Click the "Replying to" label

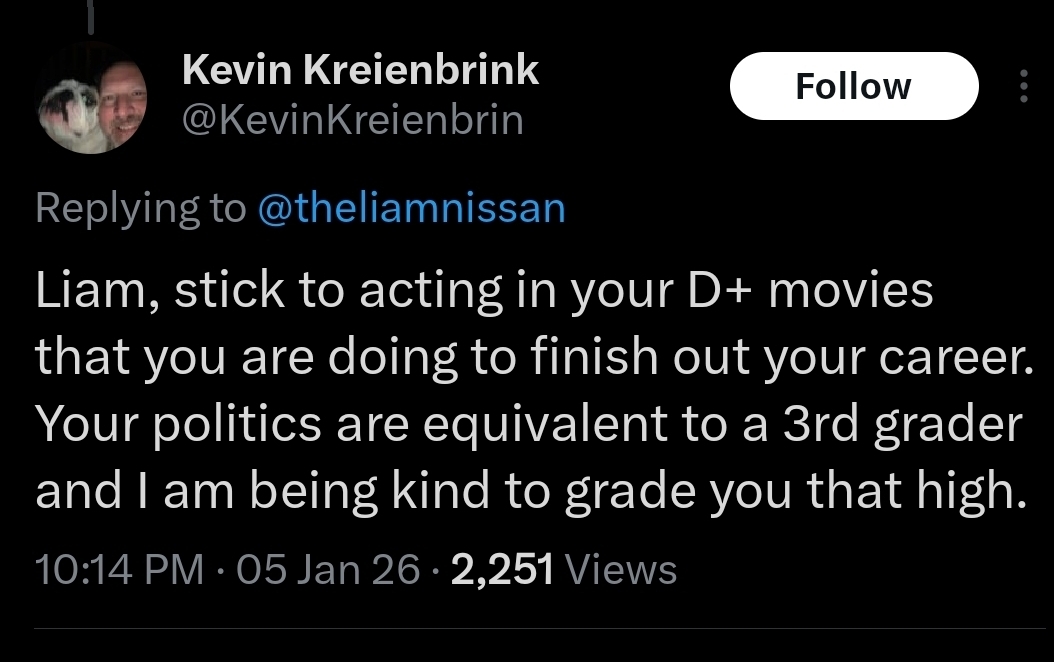click(x=140, y=208)
